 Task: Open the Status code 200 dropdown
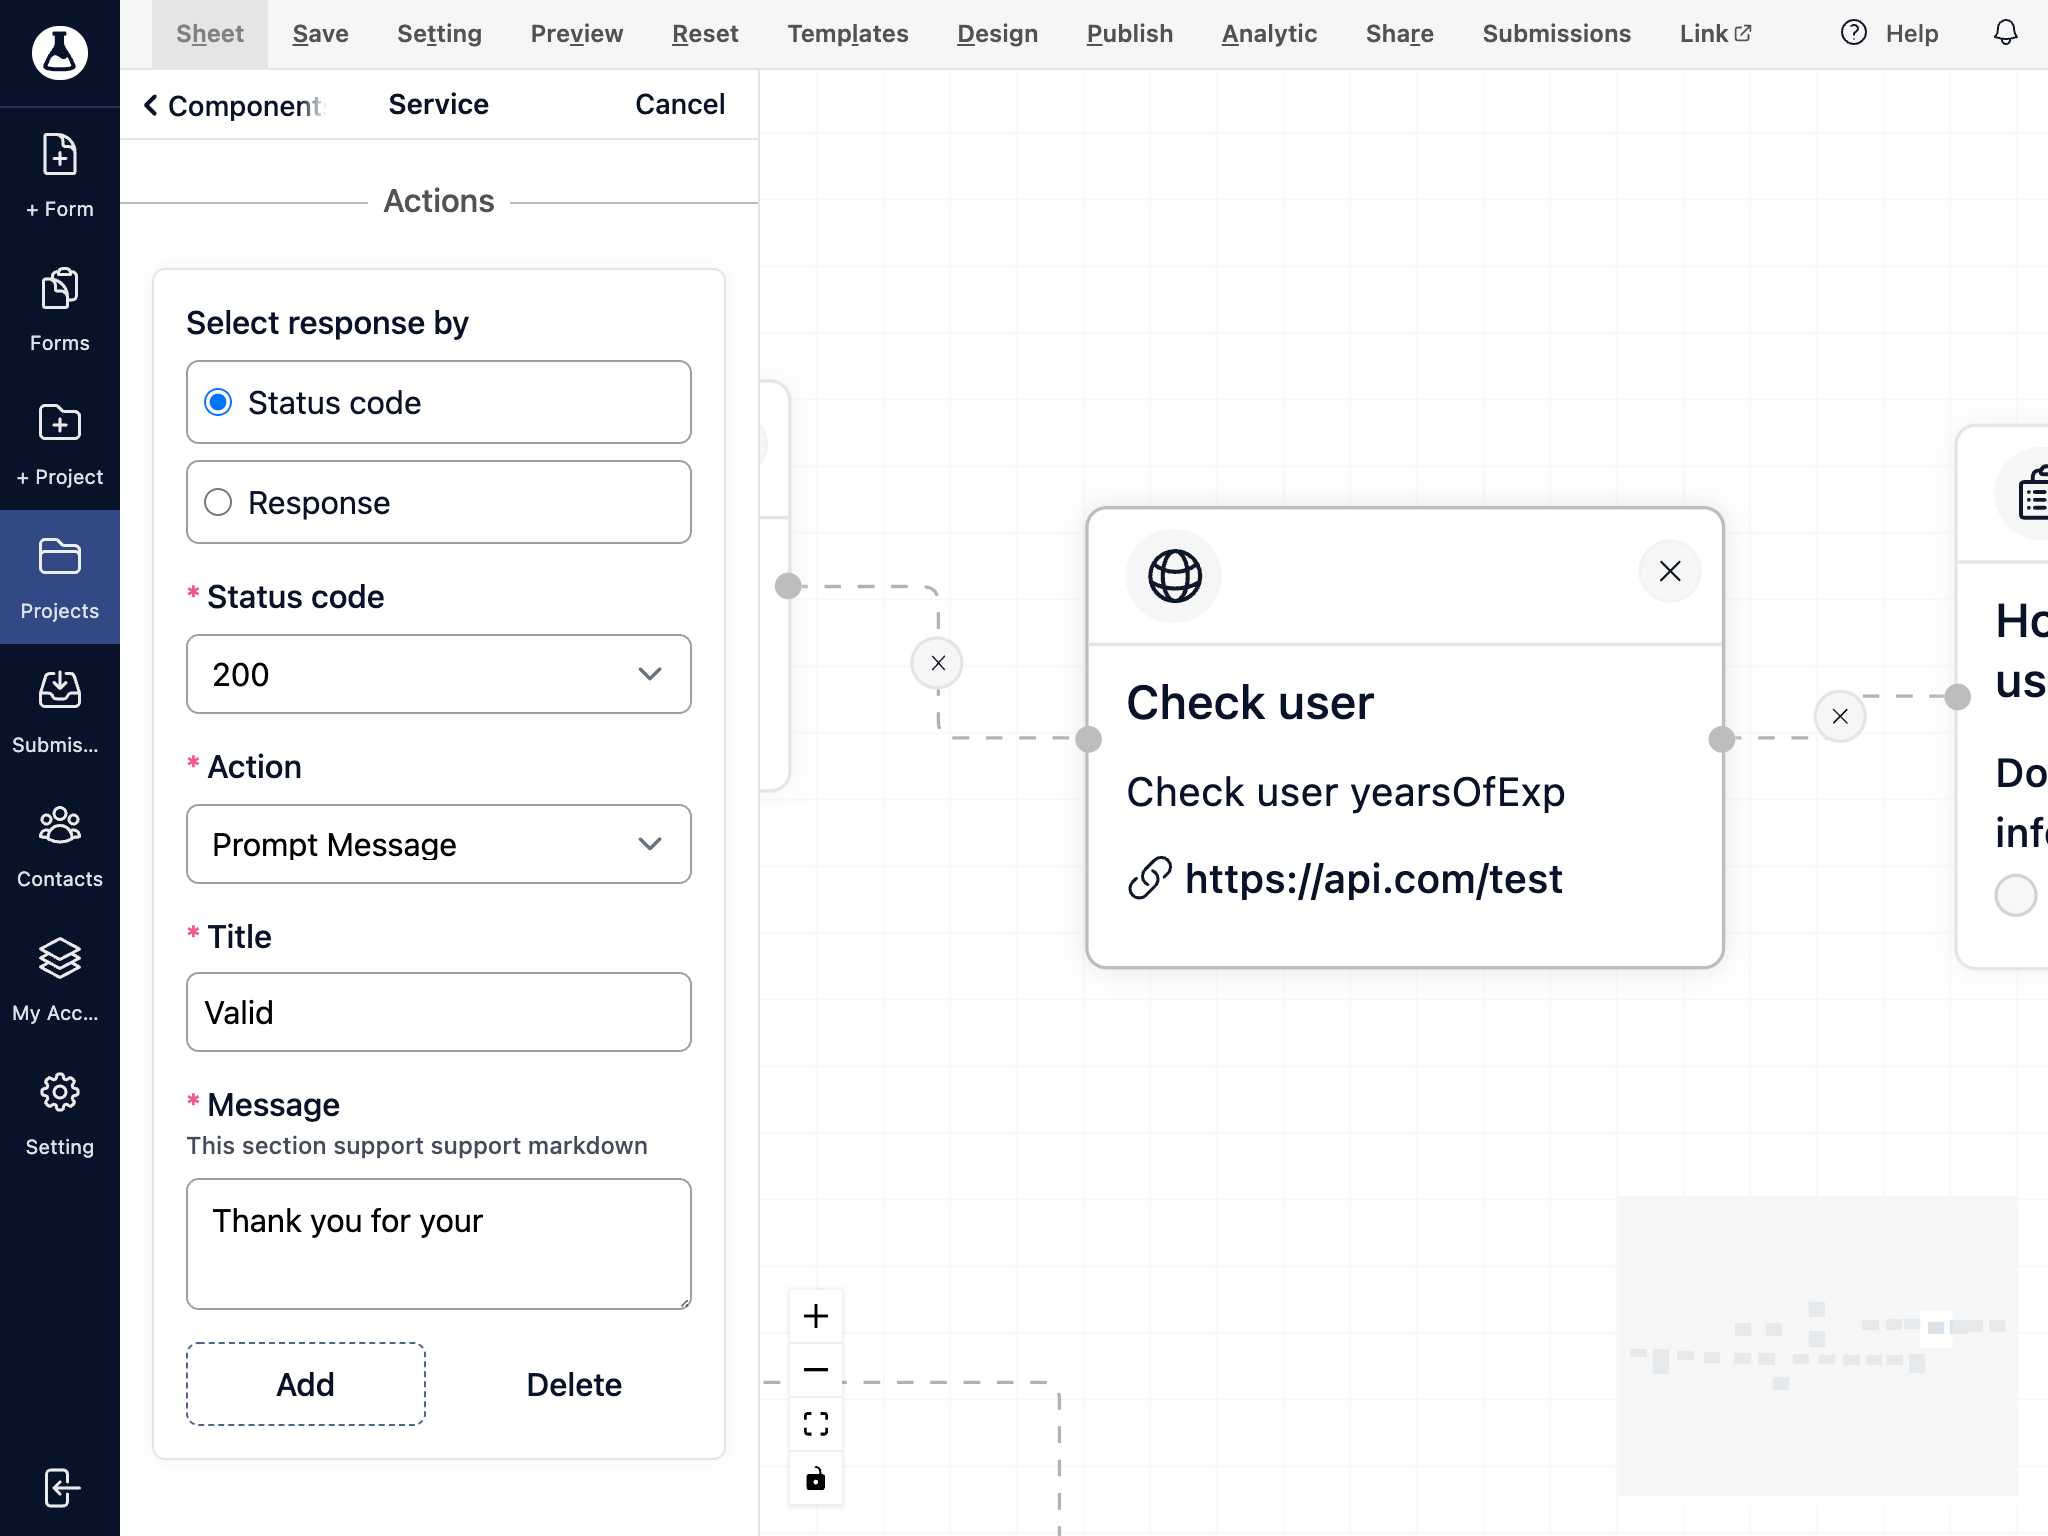[x=439, y=674]
